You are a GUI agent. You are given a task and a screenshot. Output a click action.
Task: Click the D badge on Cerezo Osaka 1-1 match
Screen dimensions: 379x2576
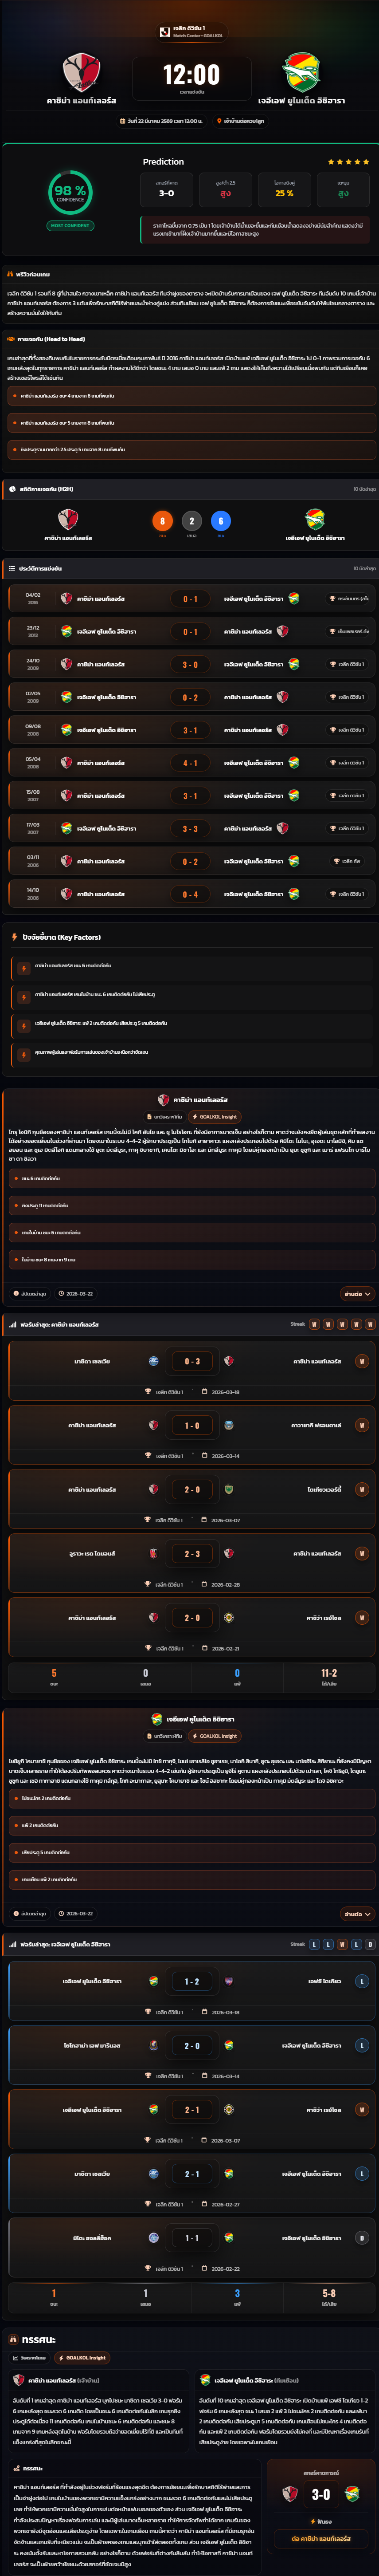361,2239
